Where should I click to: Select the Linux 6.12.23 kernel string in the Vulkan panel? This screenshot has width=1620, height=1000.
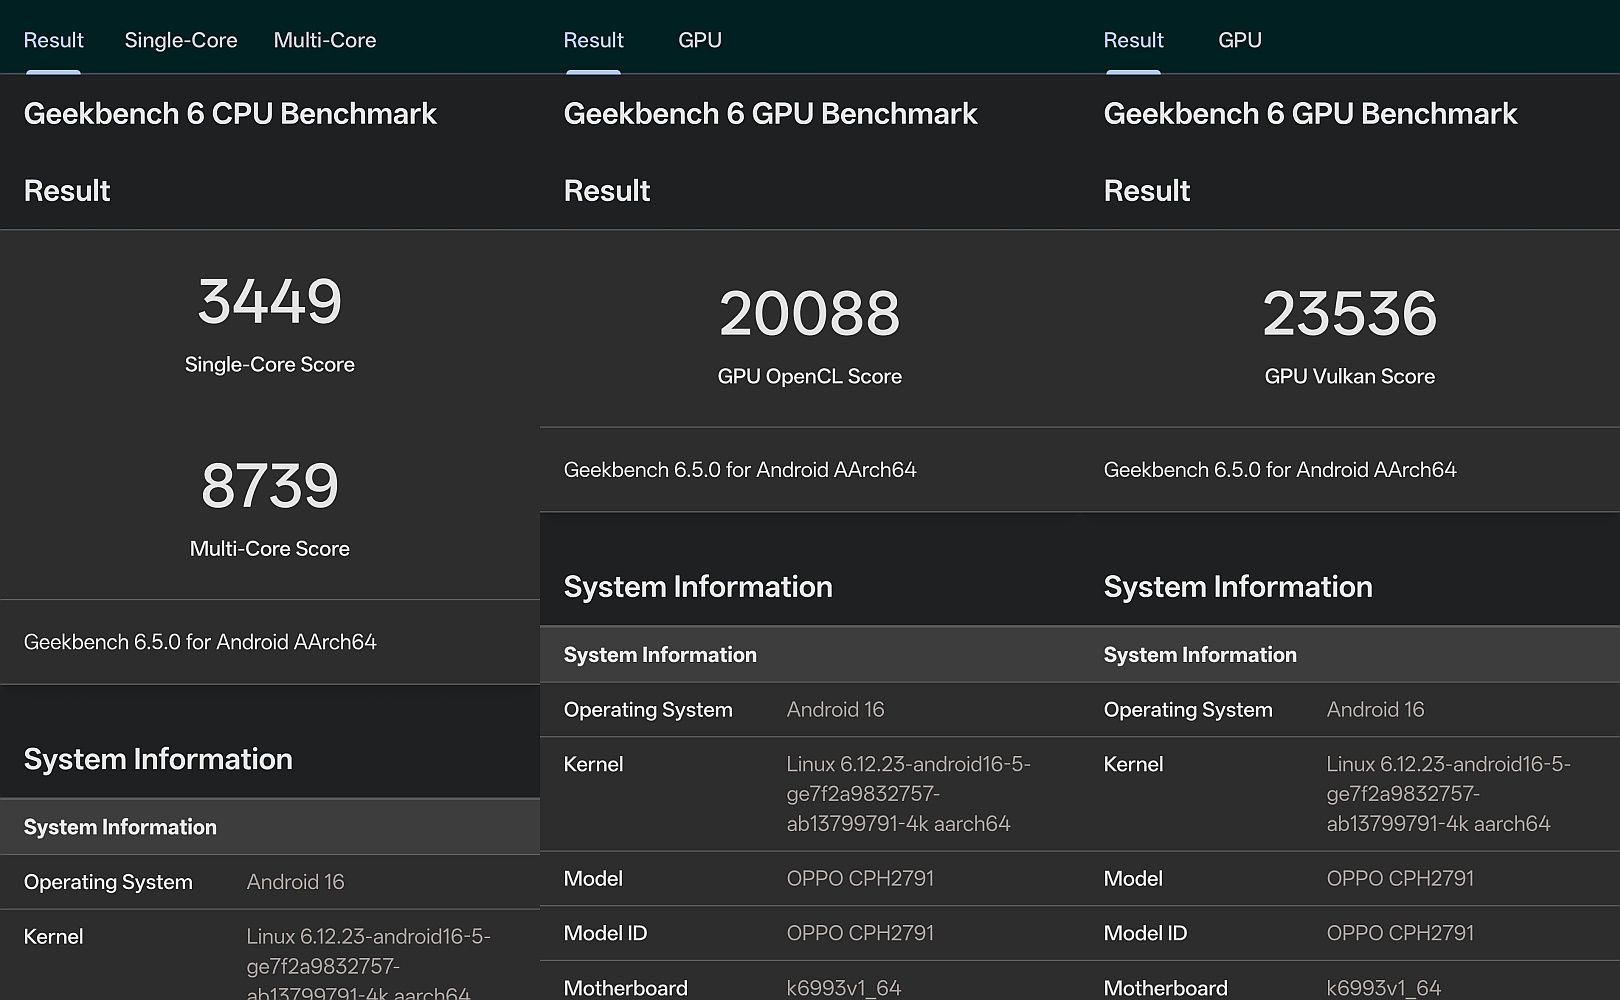[x=1449, y=794]
